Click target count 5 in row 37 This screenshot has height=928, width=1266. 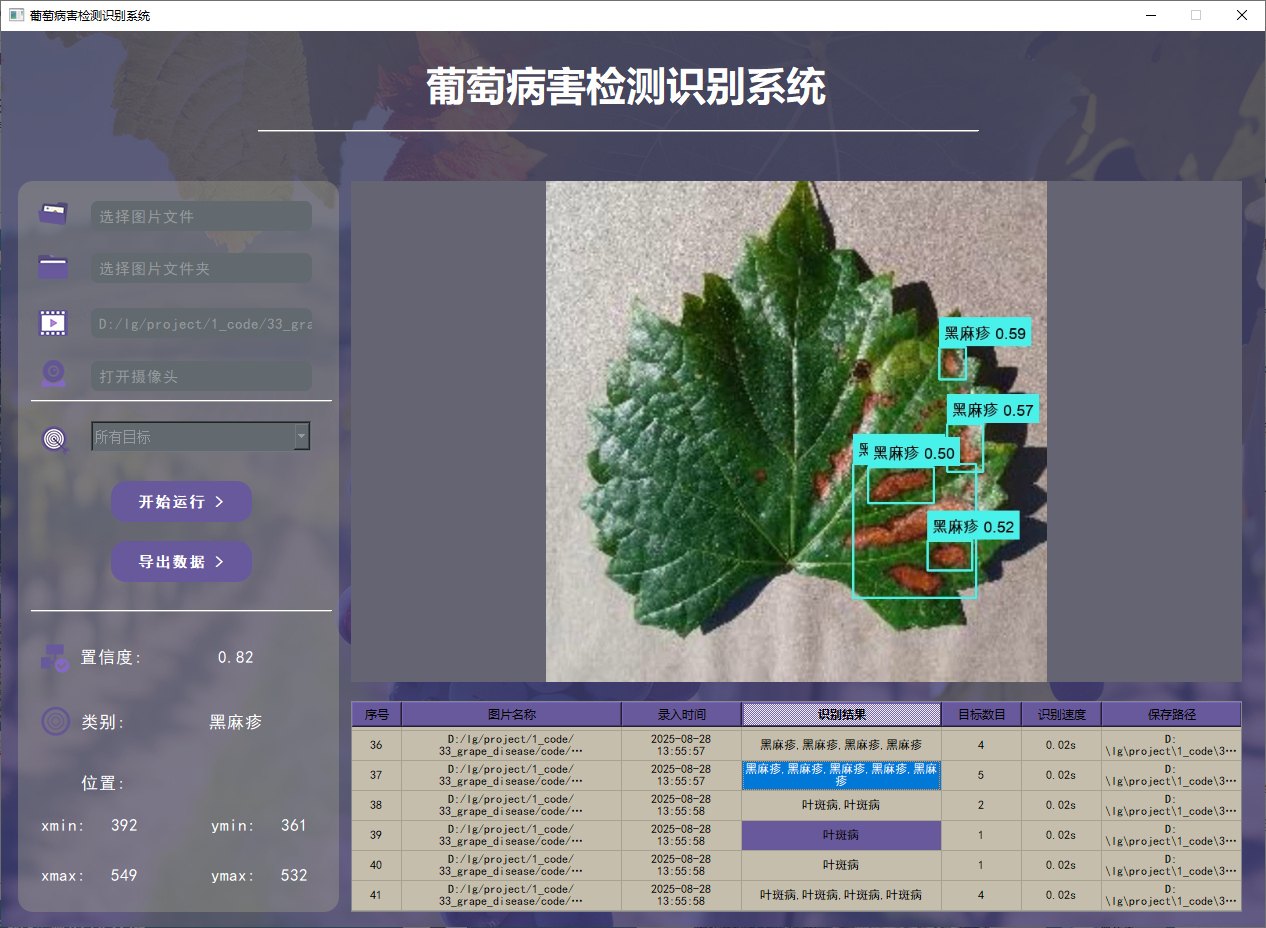[x=981, y=775]
